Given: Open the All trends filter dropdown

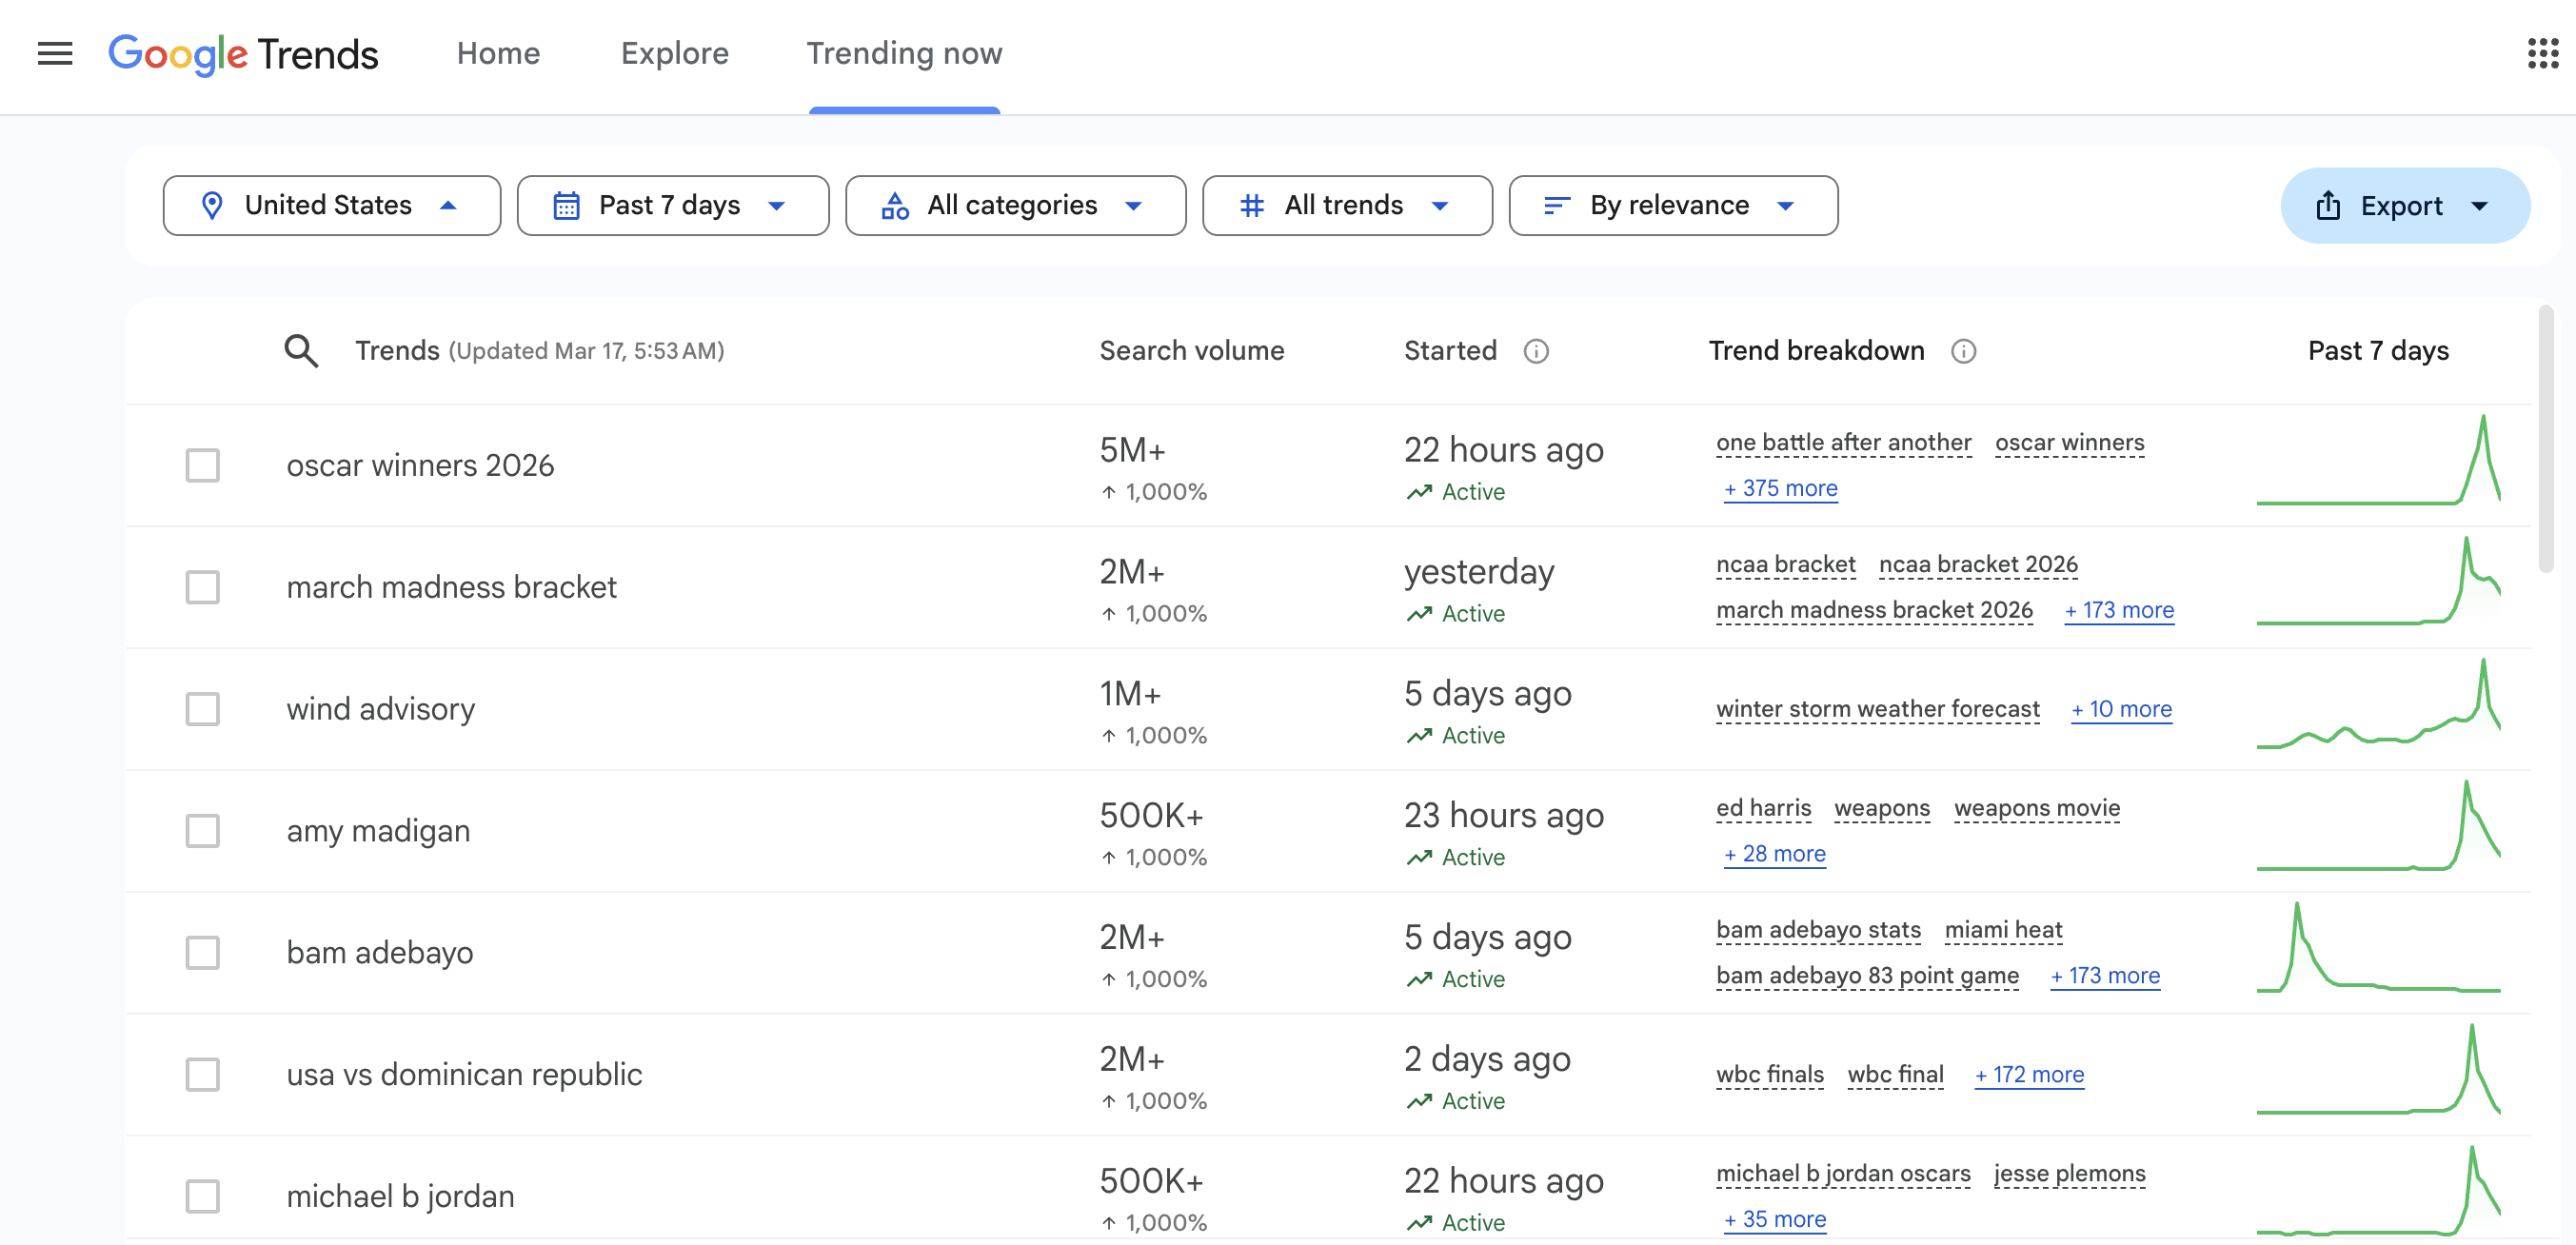Looking at the screenshot, I should (1346, 206).
